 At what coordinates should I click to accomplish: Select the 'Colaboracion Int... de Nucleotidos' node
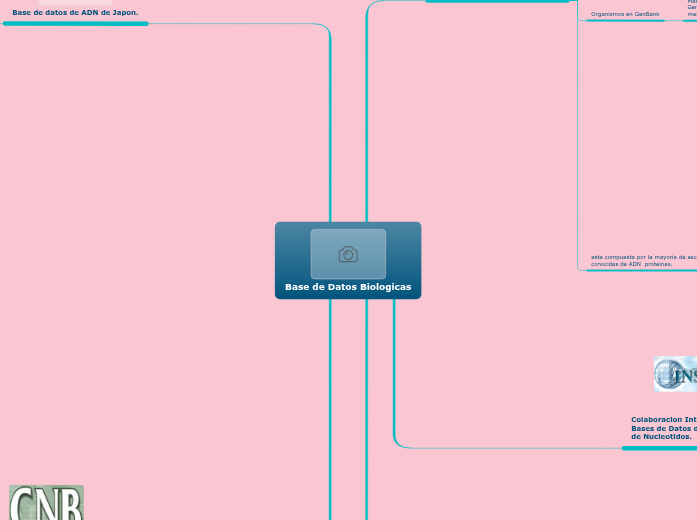click(663, 428)
